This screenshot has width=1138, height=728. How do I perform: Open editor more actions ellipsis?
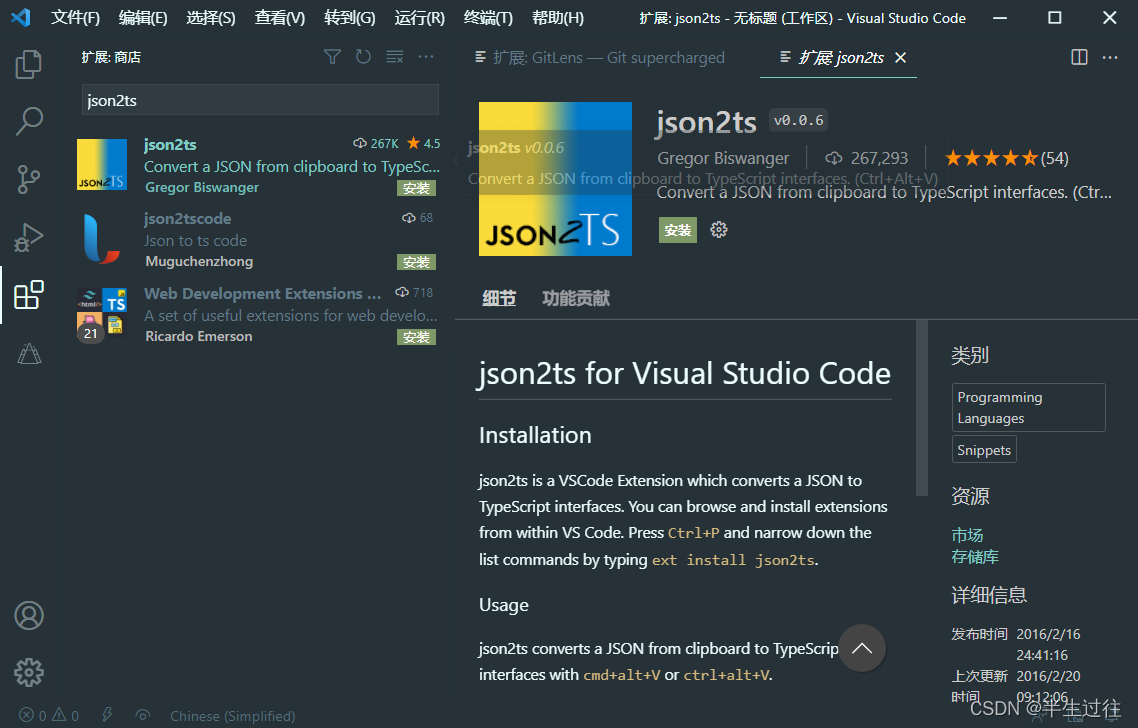[1110, 57]
